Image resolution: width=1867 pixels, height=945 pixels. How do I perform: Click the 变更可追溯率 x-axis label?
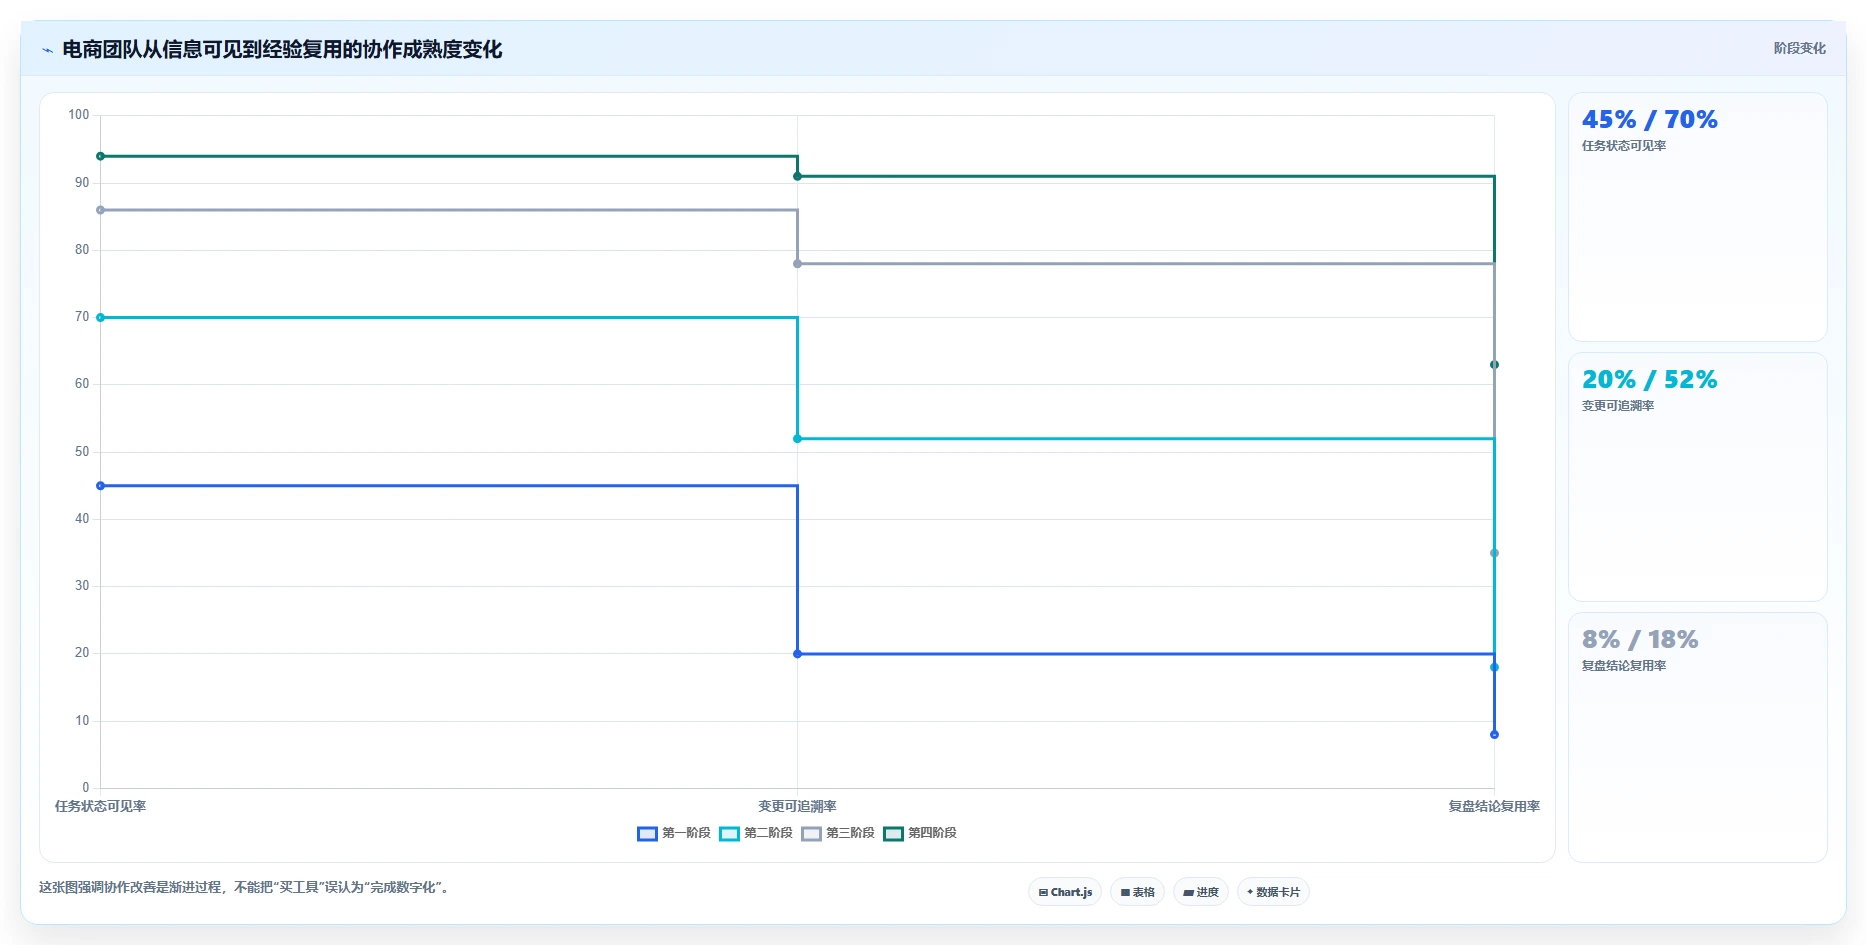pos(797,806)
